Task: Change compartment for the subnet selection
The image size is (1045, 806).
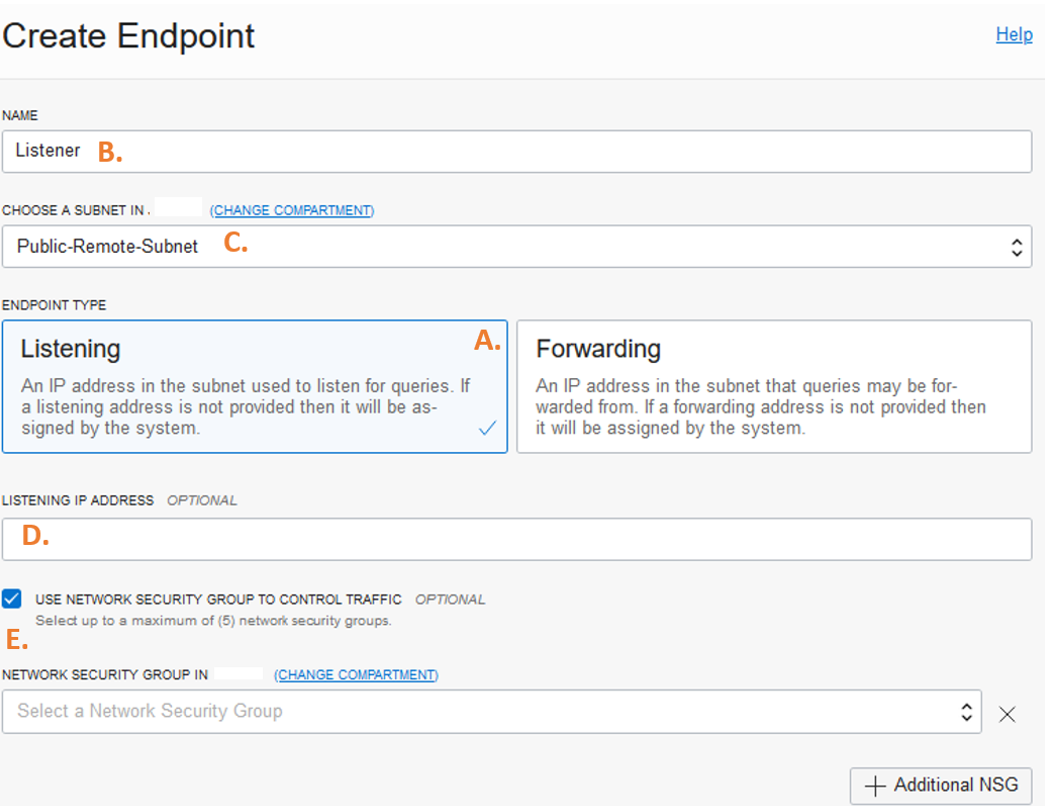Action: [292, 210]
